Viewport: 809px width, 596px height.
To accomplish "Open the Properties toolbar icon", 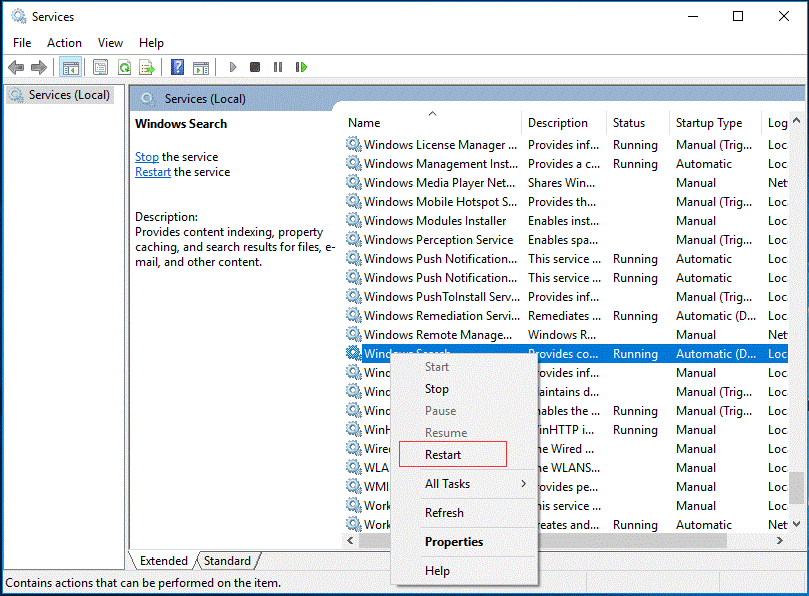I will tap(100, 67).
